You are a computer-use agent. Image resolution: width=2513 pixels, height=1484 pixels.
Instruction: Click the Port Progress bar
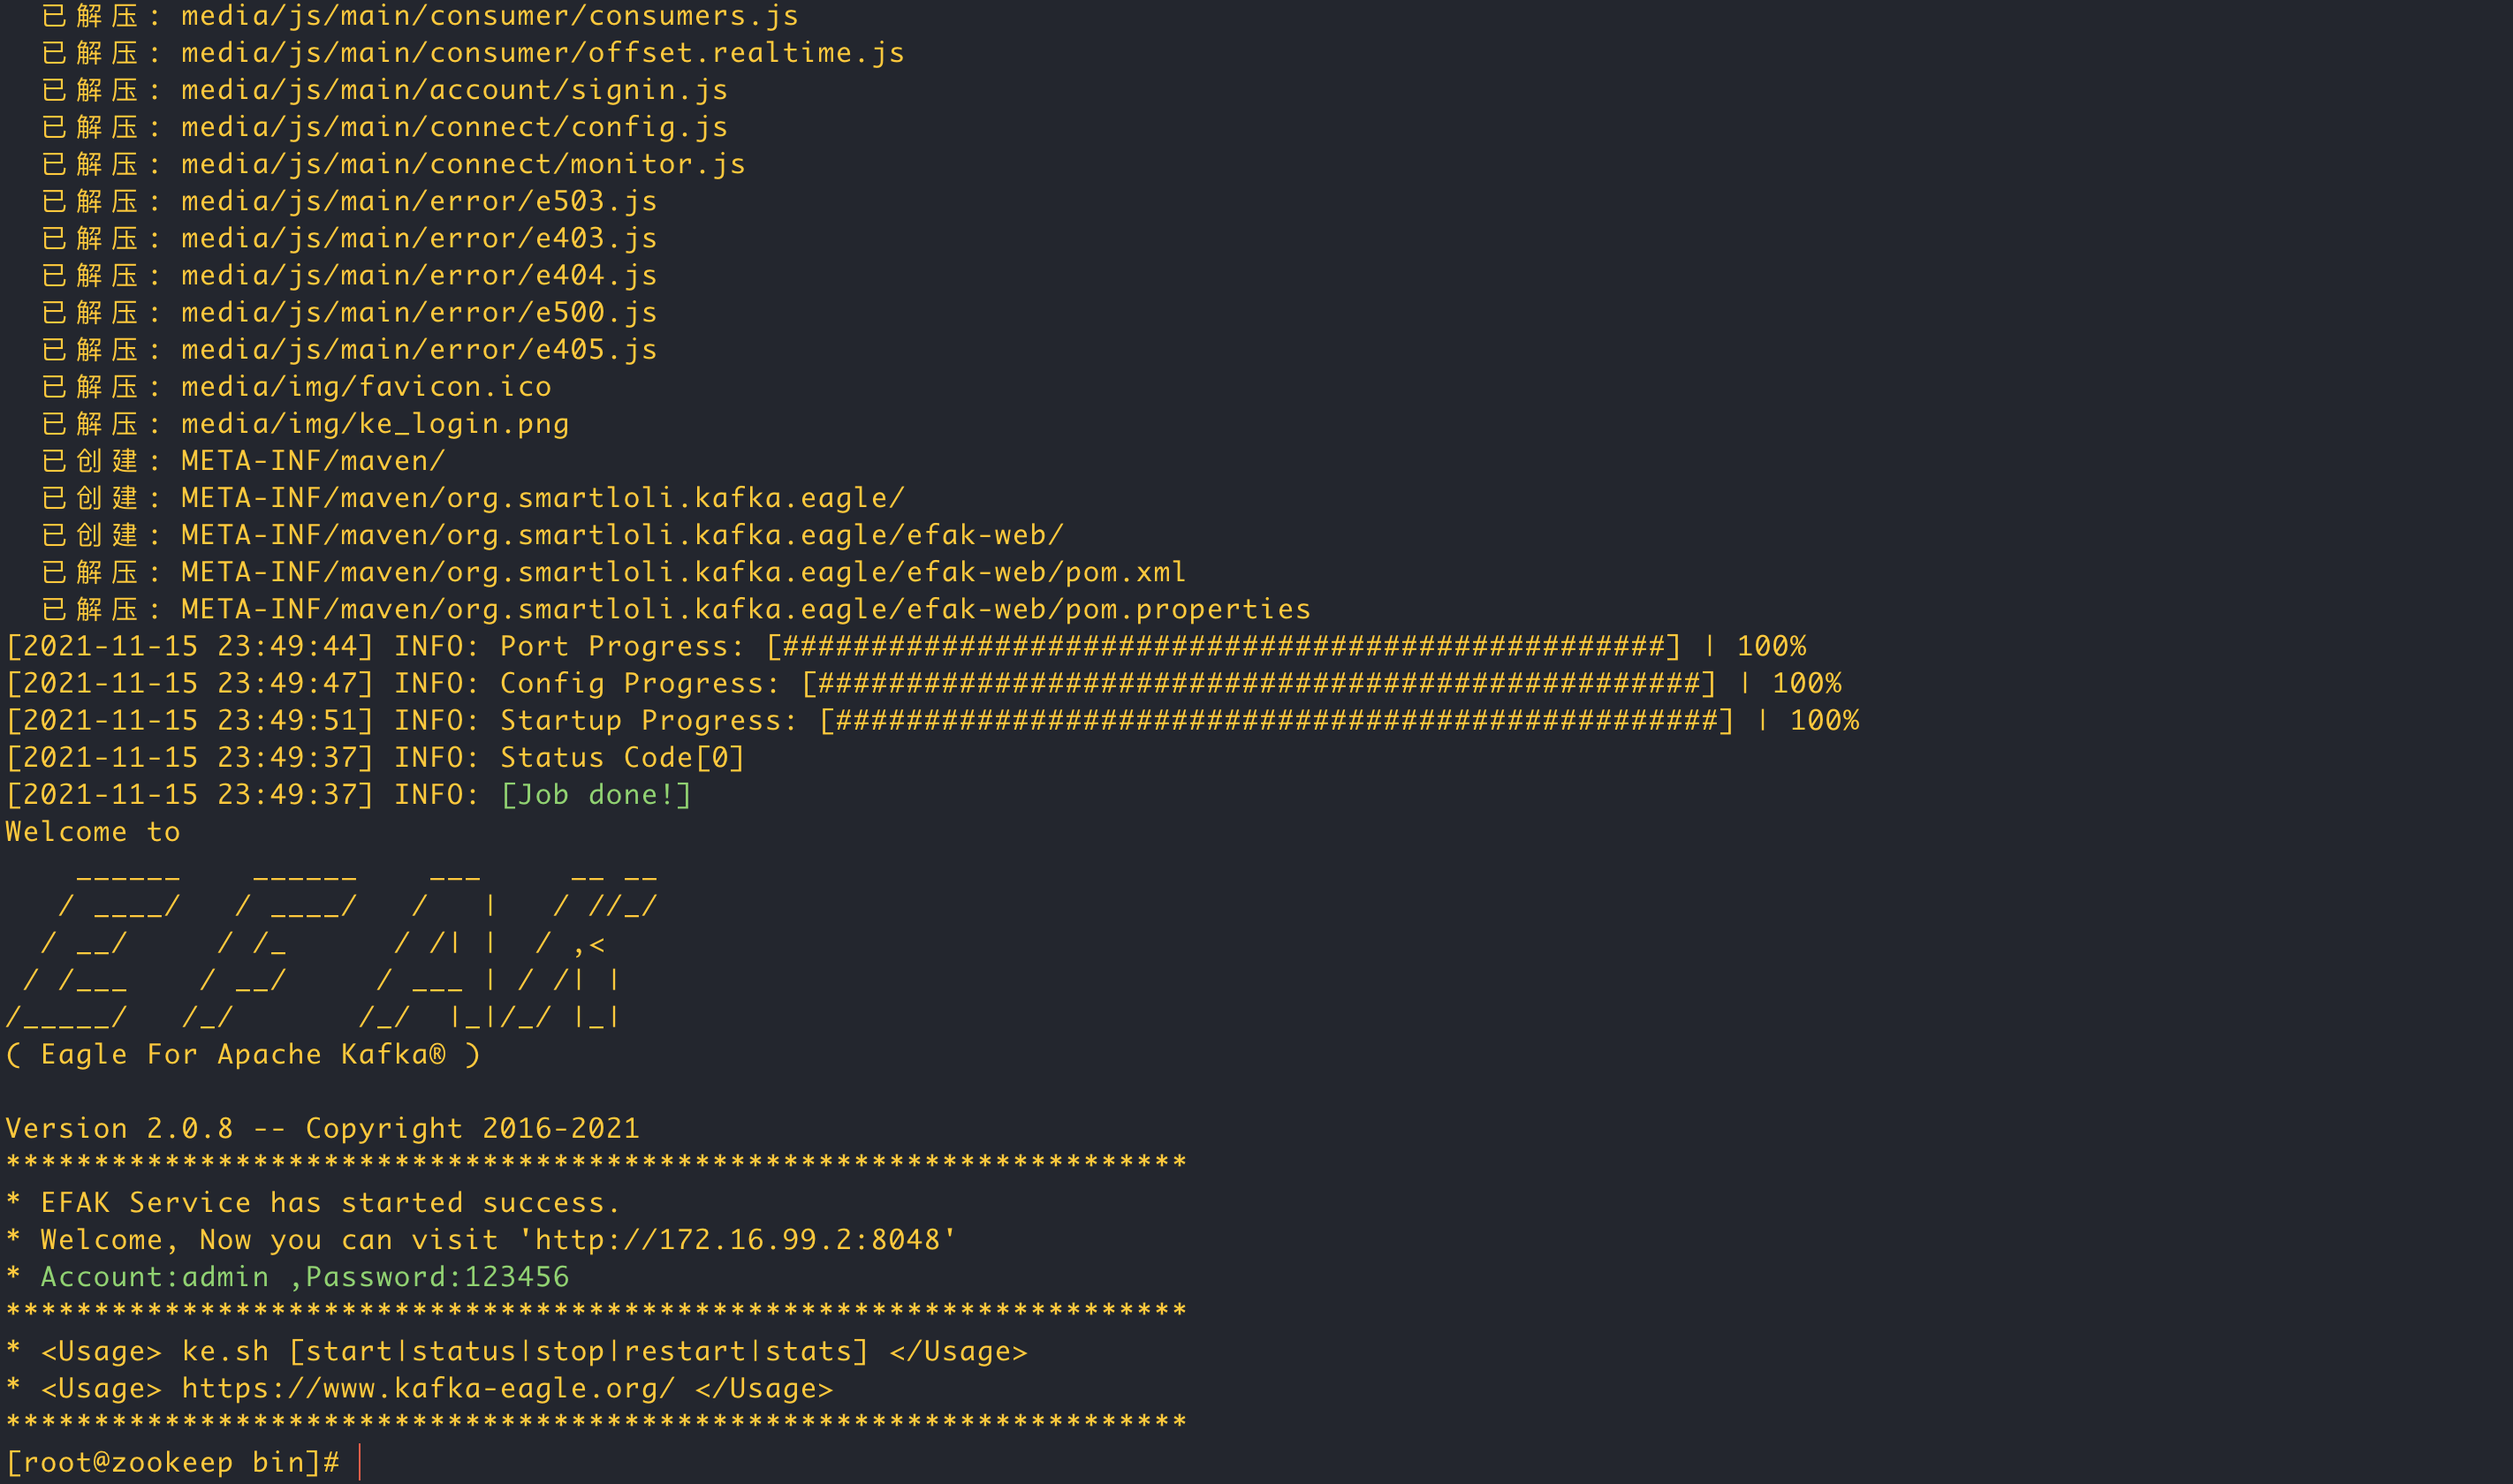pos(1224,647)
